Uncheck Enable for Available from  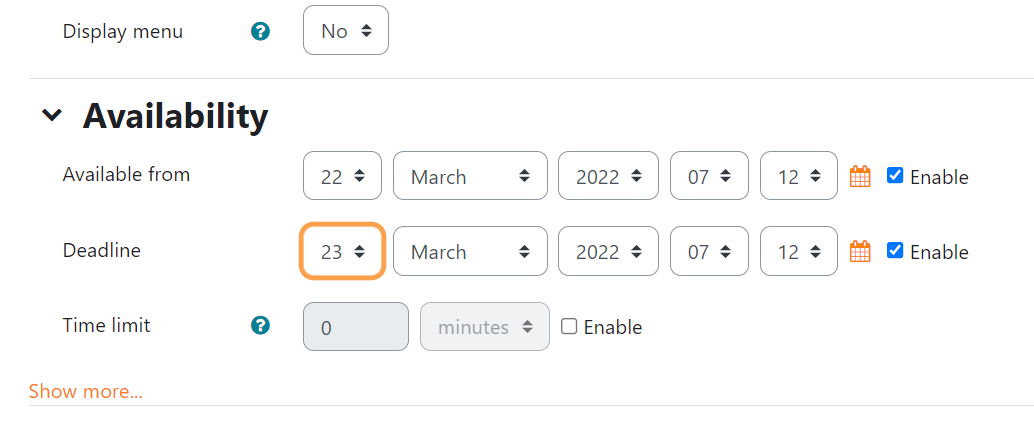pyautogui.click(x=895, y=175)
